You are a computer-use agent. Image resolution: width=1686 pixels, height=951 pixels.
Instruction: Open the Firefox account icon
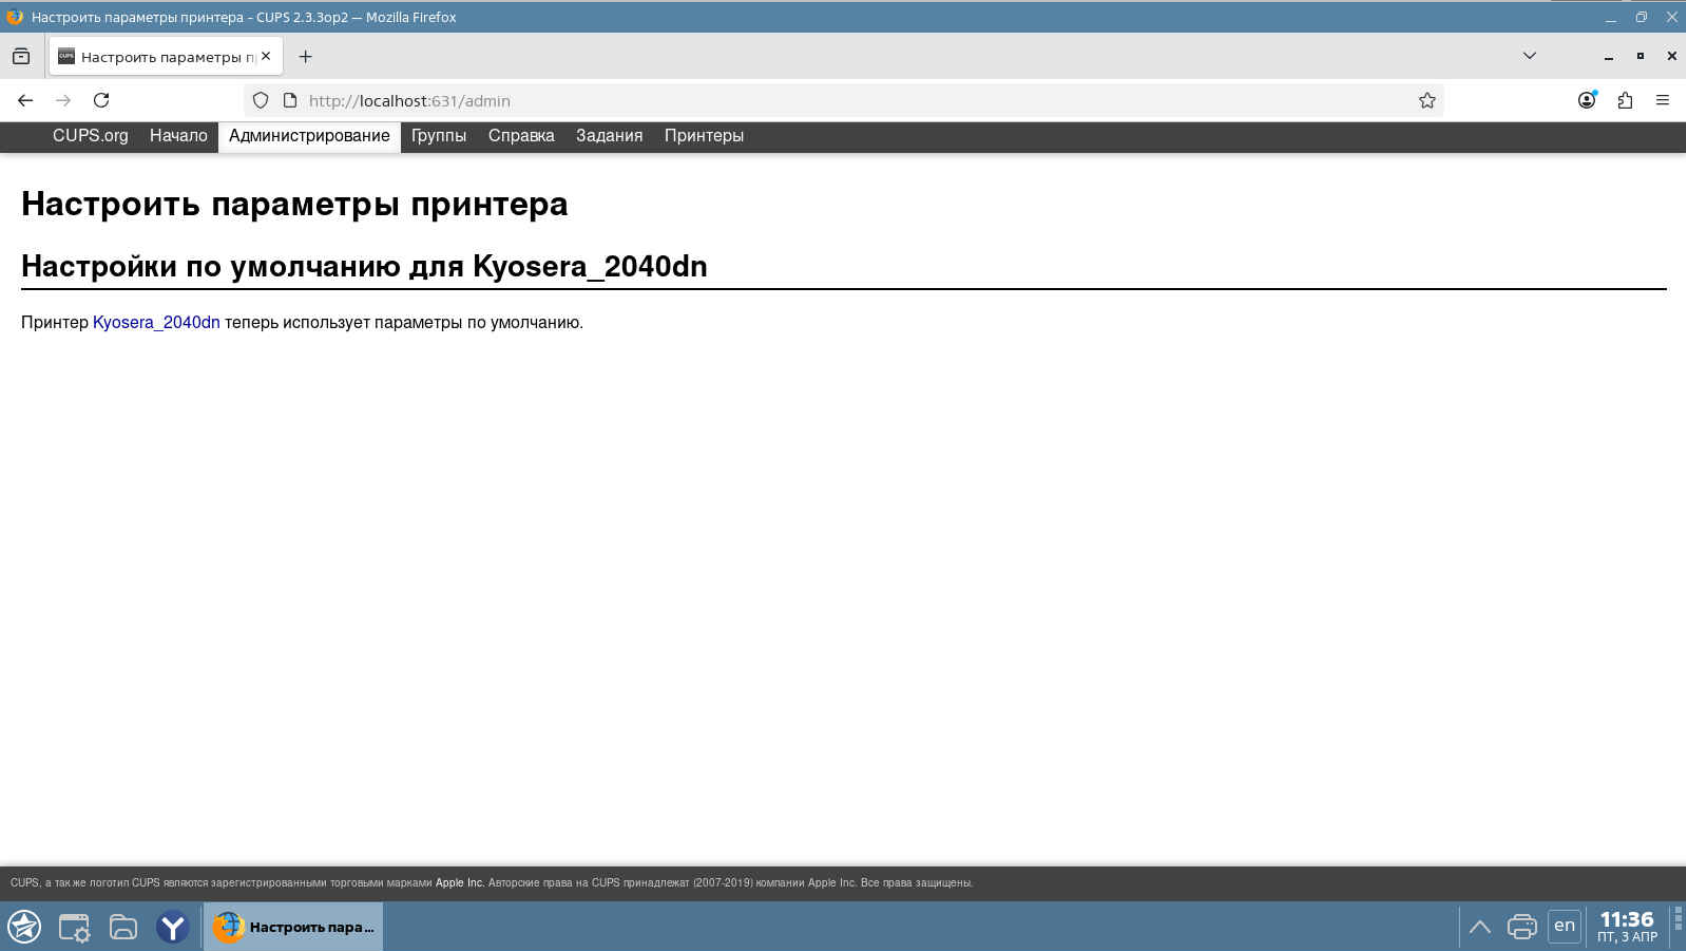pyautogui.click(x=1586, y=100)
